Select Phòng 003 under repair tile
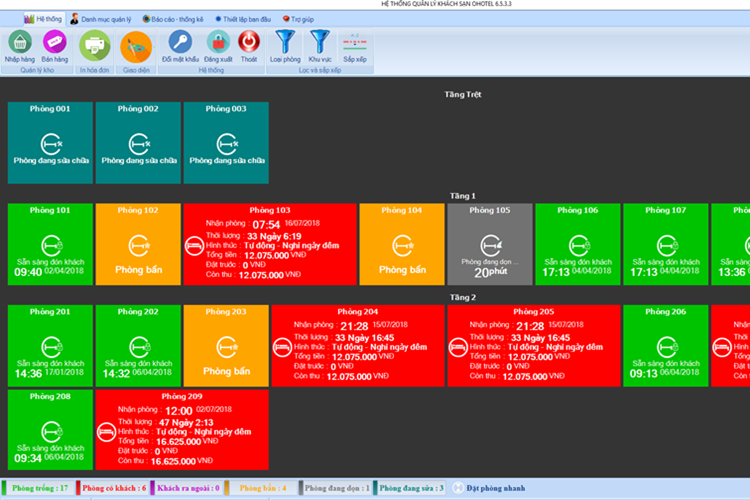The height and width of the screenshot is (500, 750). pyautogui.click(x=226, y=143)
